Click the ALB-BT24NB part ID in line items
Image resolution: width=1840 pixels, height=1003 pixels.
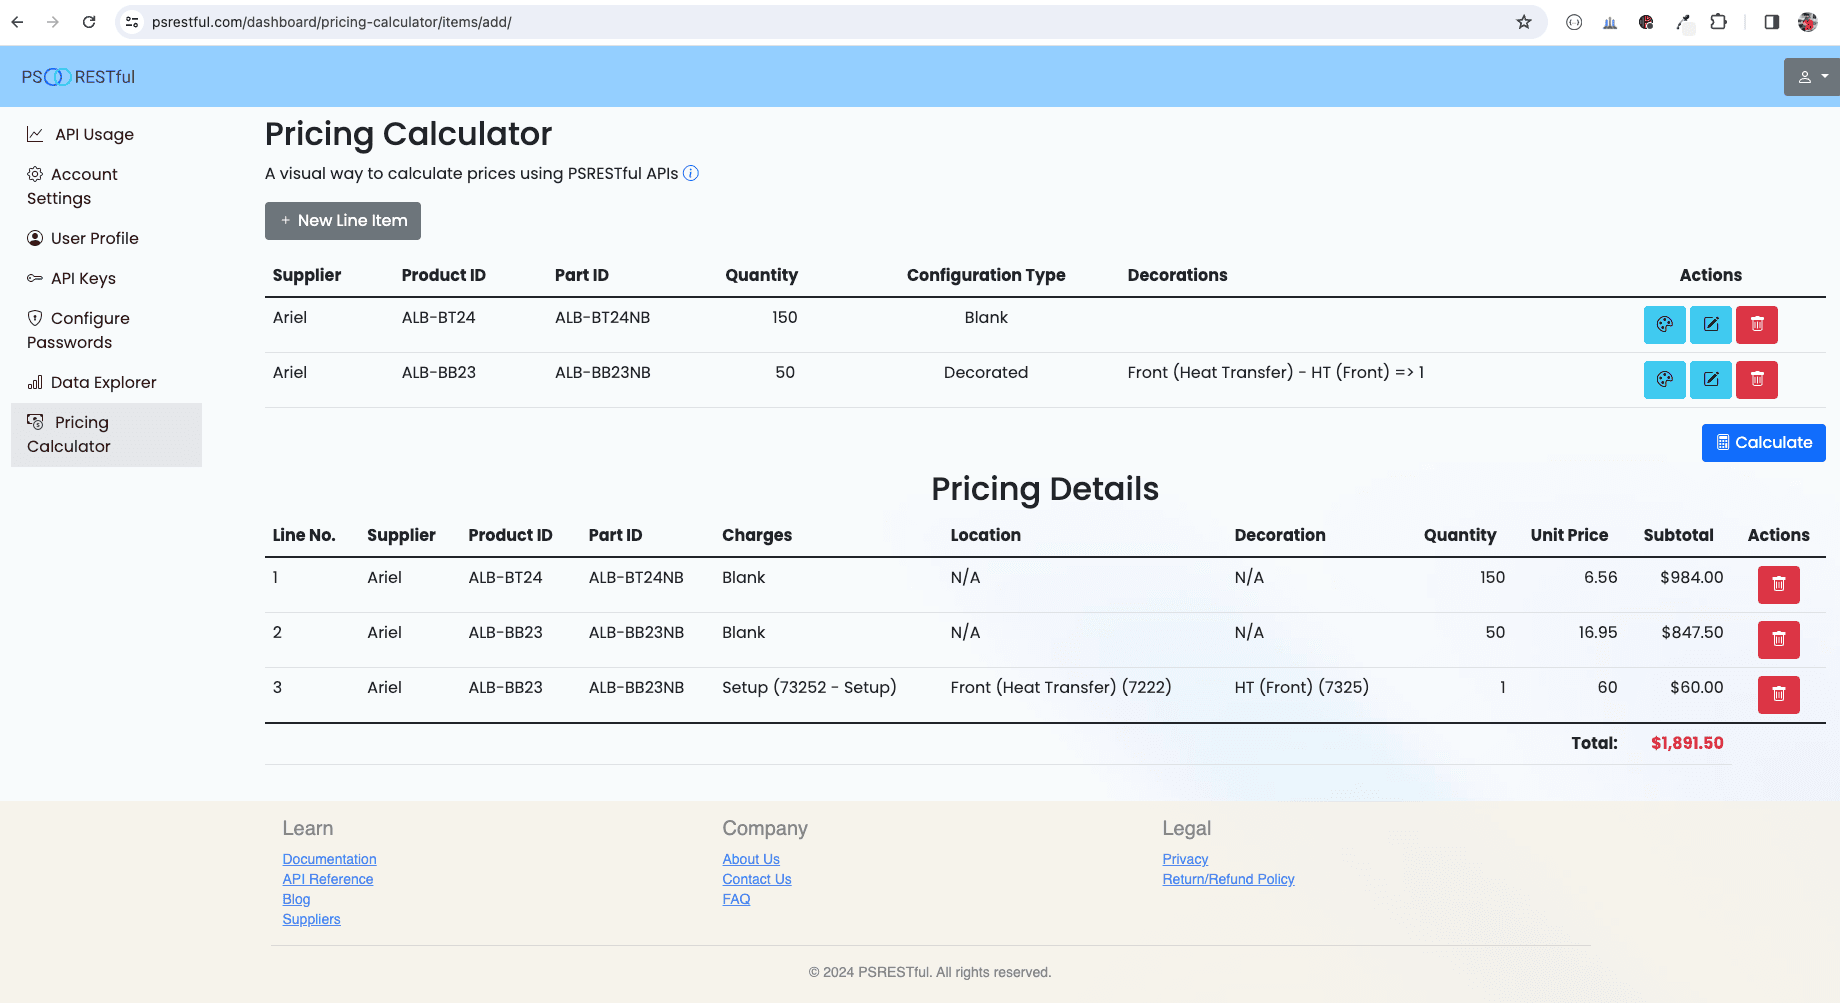(x=602, y=317)
